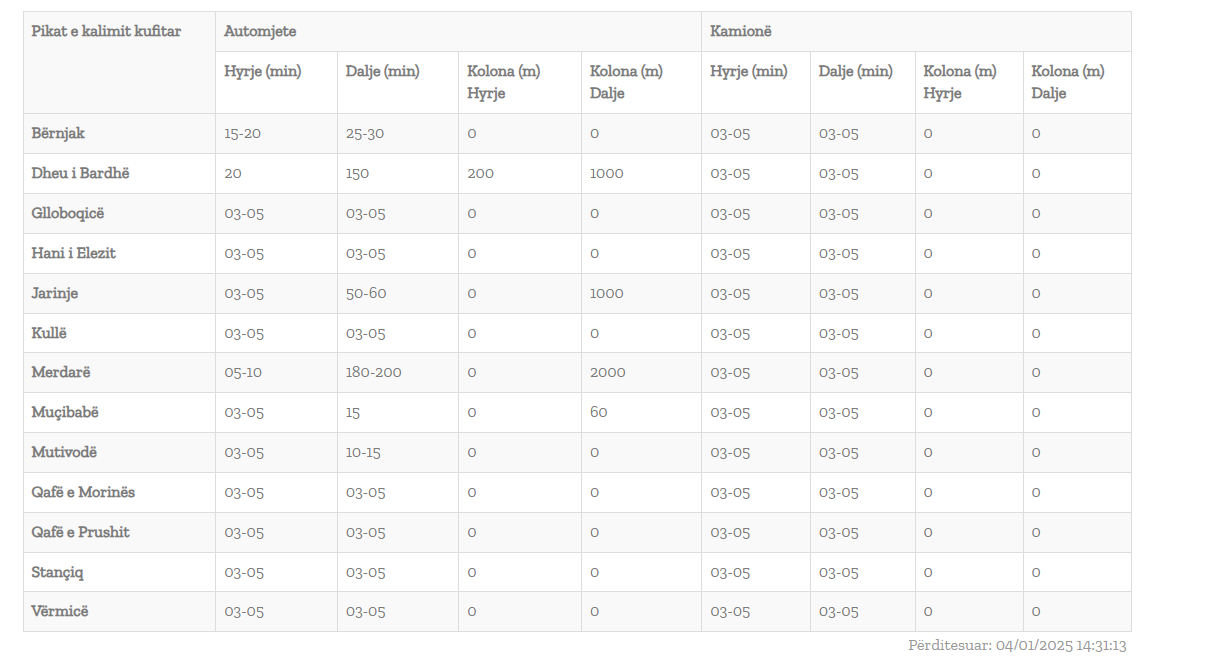Click the 50-60 exit time for Jarinje
Image resolution: width=1206 pixels, height=659 pixels.
pyautogui.click(x=366, y=293)
